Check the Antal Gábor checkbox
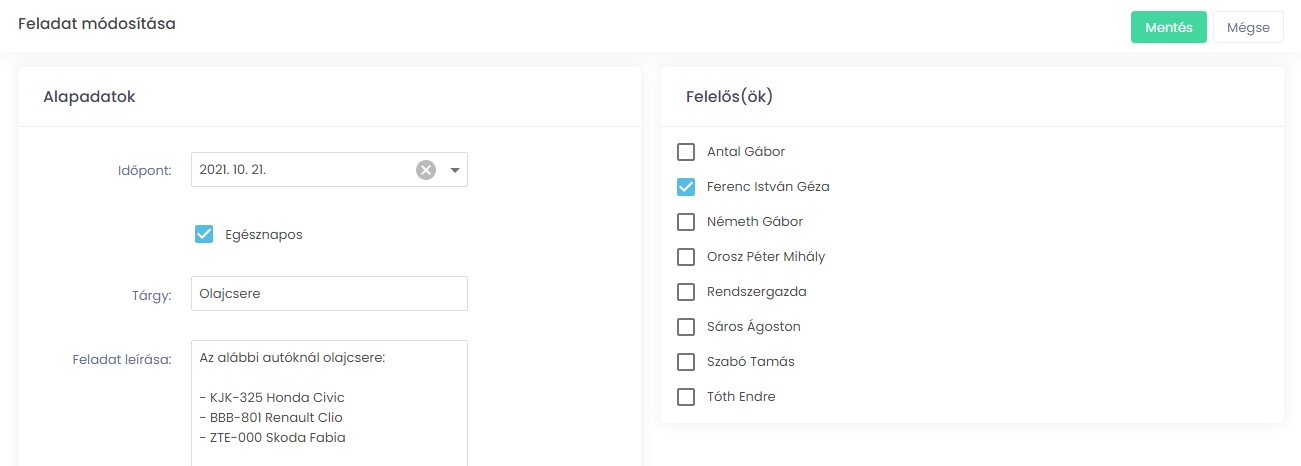This screenshot has height=466, width=1301. coord(686,152)
